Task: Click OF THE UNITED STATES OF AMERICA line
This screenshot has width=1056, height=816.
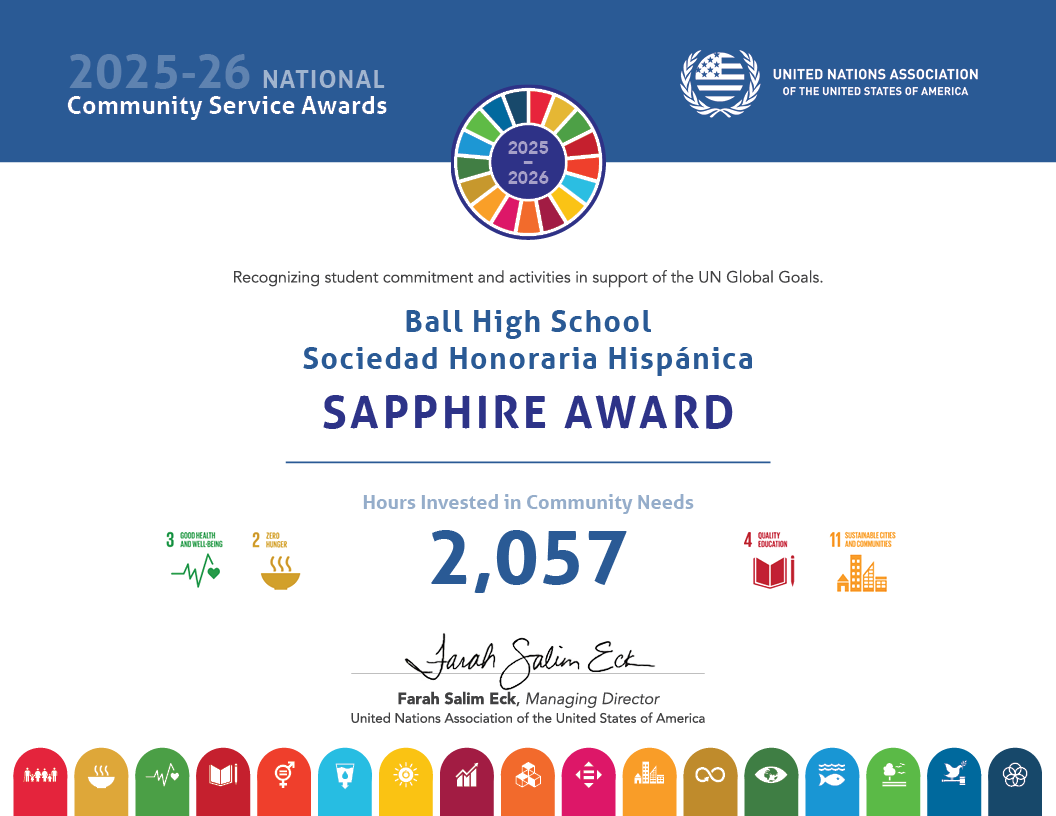Action: point(876,91)
